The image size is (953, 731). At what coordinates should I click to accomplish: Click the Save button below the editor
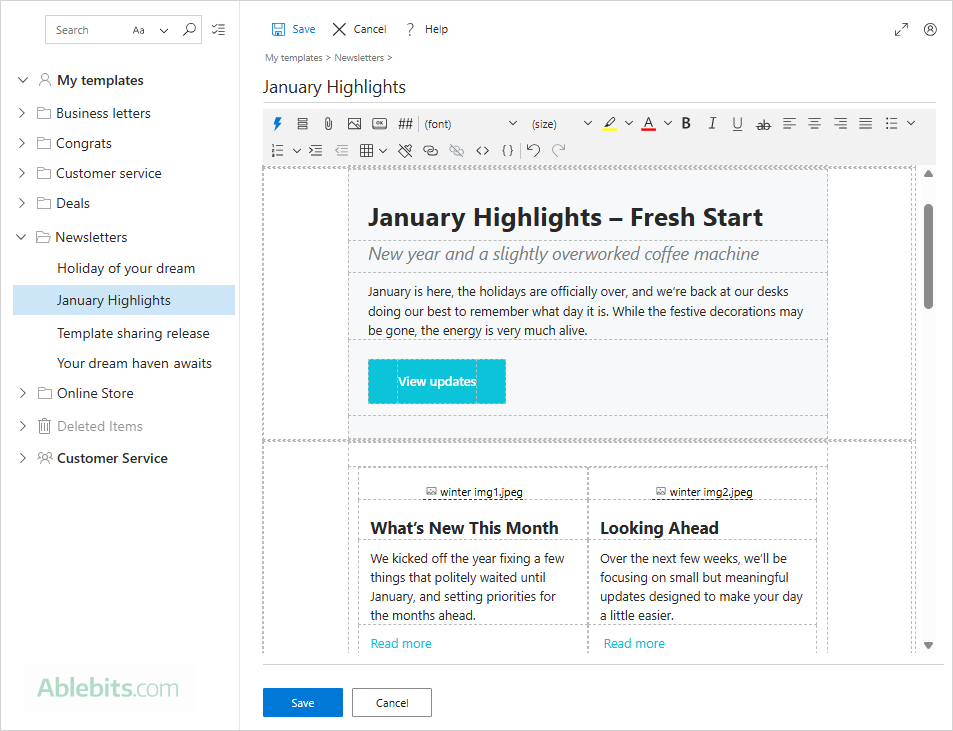302,702
